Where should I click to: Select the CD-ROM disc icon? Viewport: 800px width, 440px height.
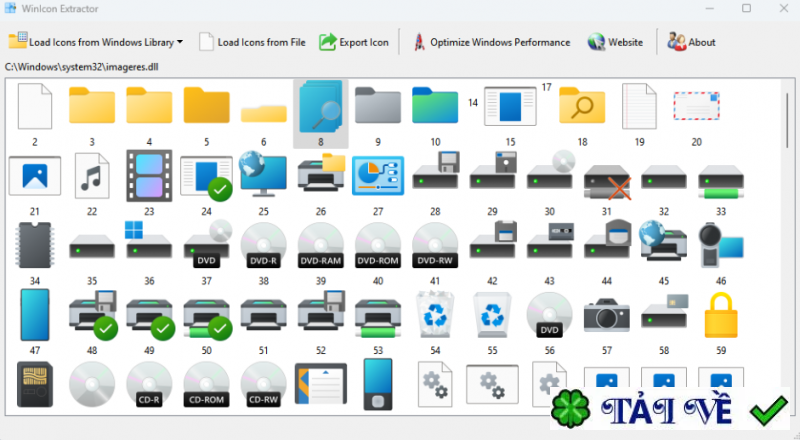coord(206,384)
